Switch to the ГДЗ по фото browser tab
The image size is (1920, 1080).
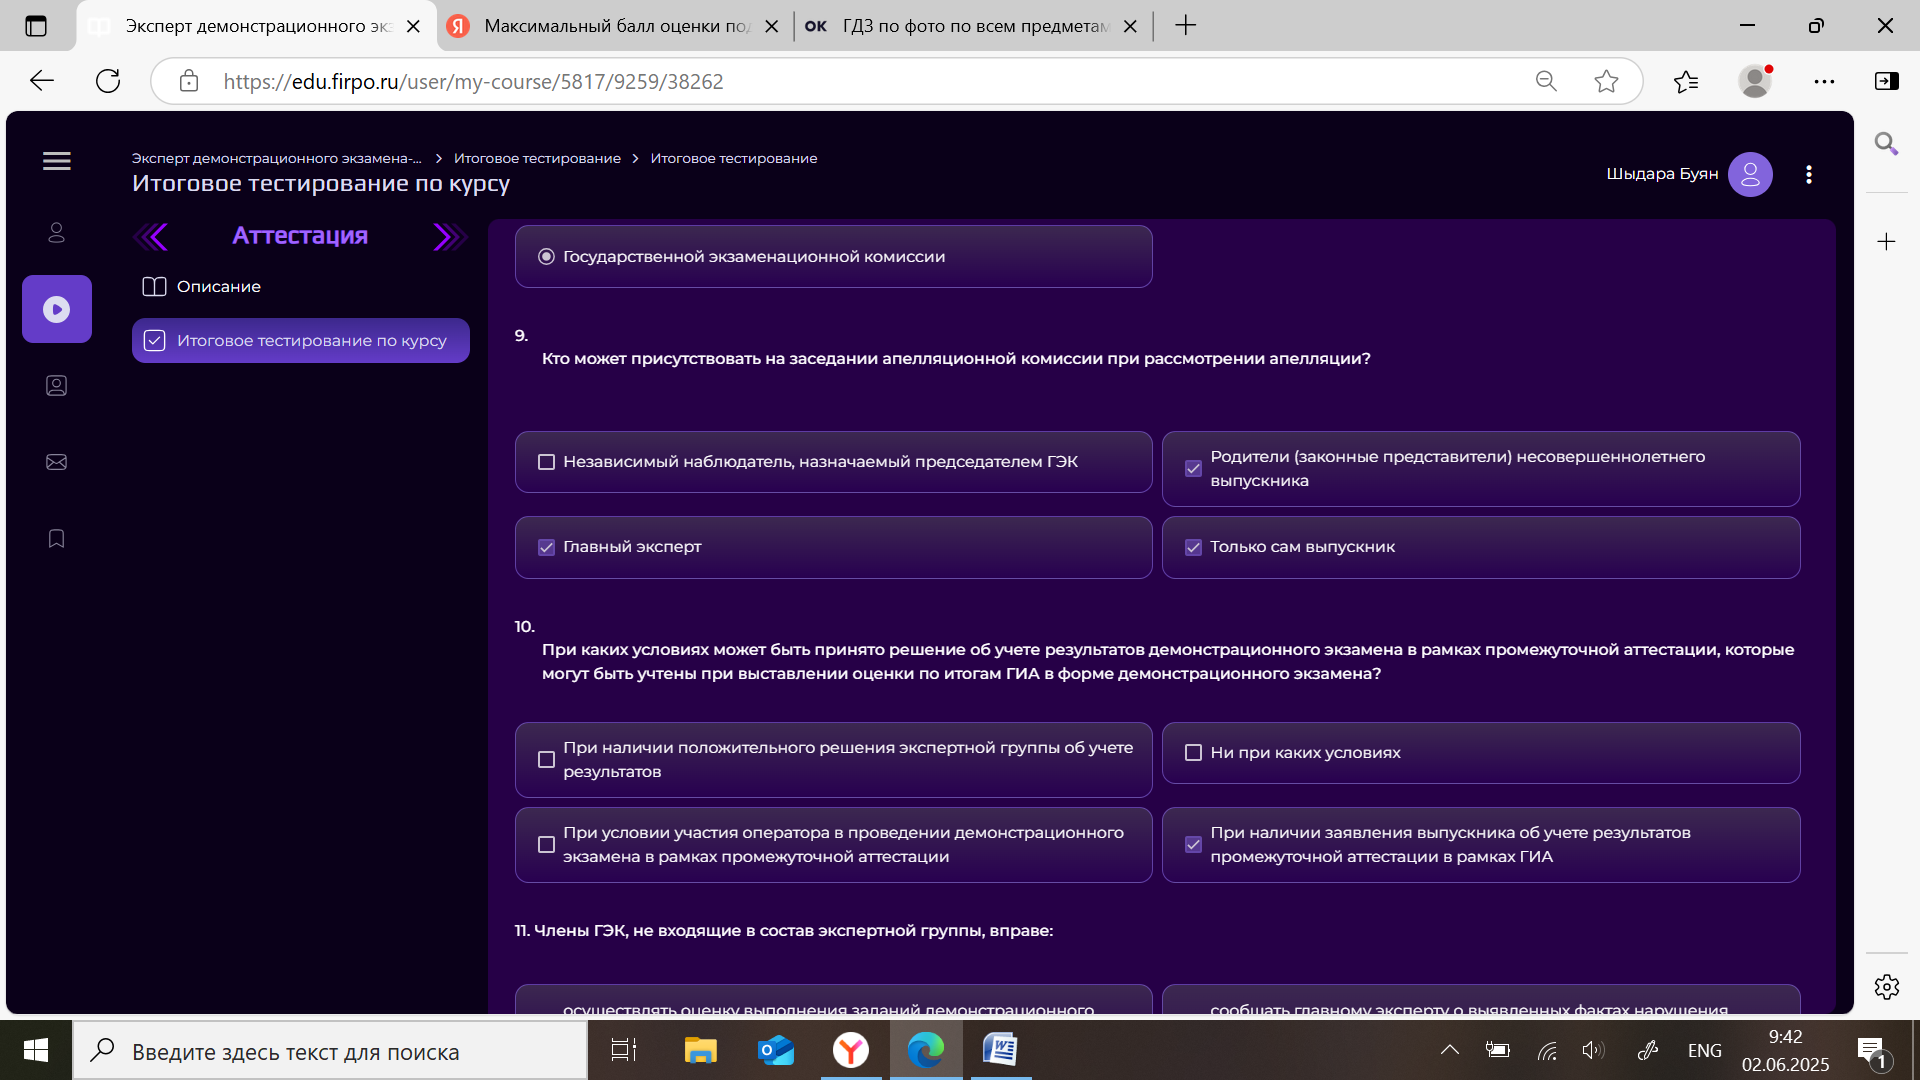click(975, 26)
